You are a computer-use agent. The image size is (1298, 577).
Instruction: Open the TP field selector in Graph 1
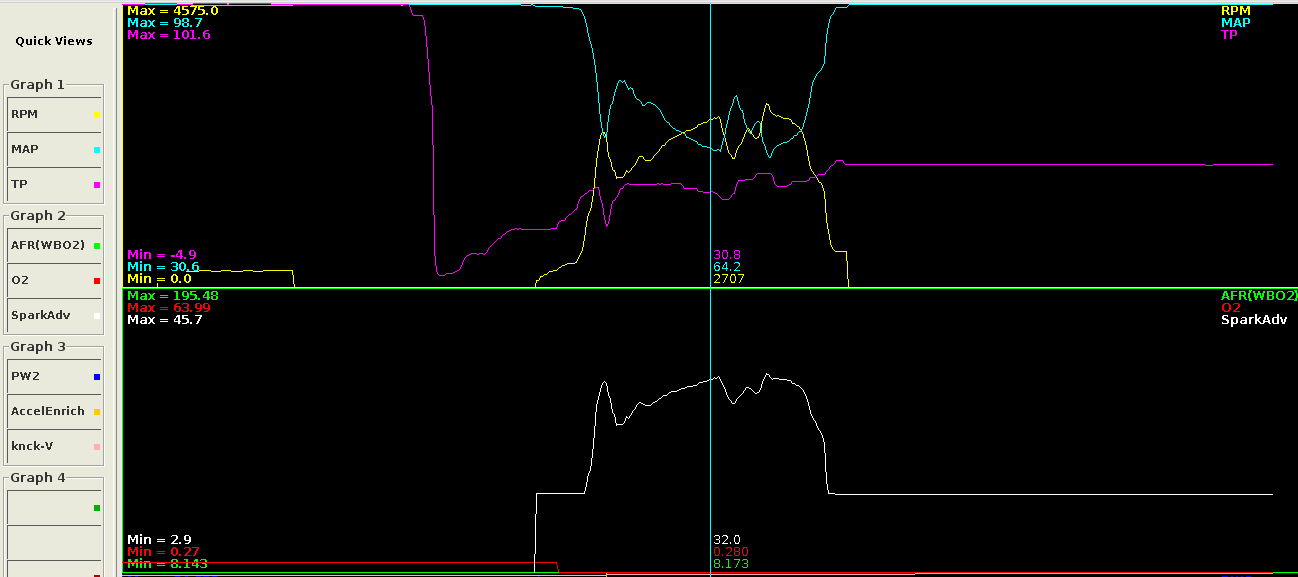[50, 184]
